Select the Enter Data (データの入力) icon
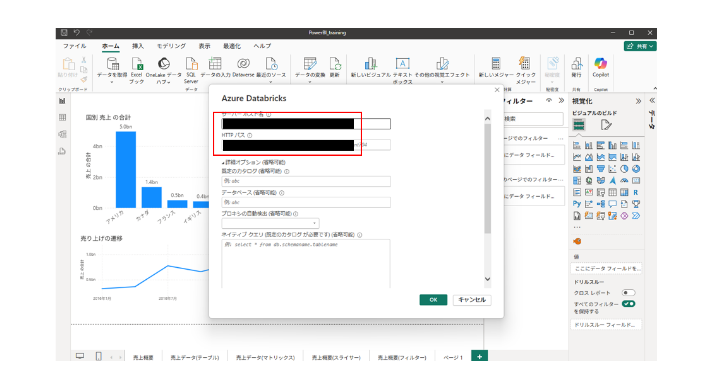Viewport: 721px width, 386px height. point(215,63)
